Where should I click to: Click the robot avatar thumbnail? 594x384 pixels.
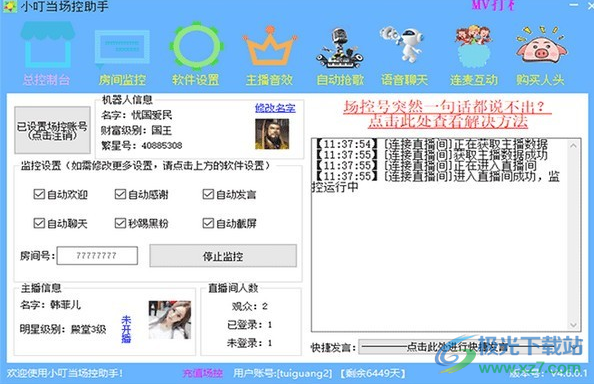pos(272,134)
